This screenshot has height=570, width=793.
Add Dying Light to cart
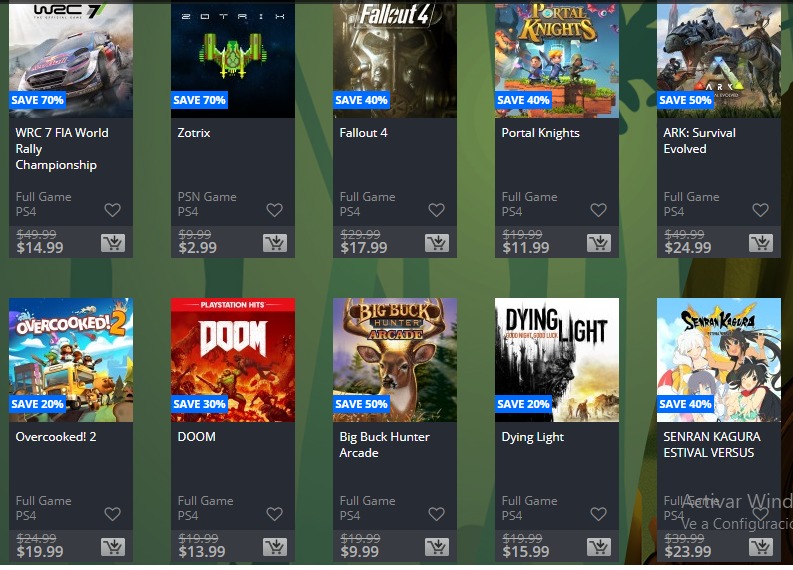click(599, 547)
